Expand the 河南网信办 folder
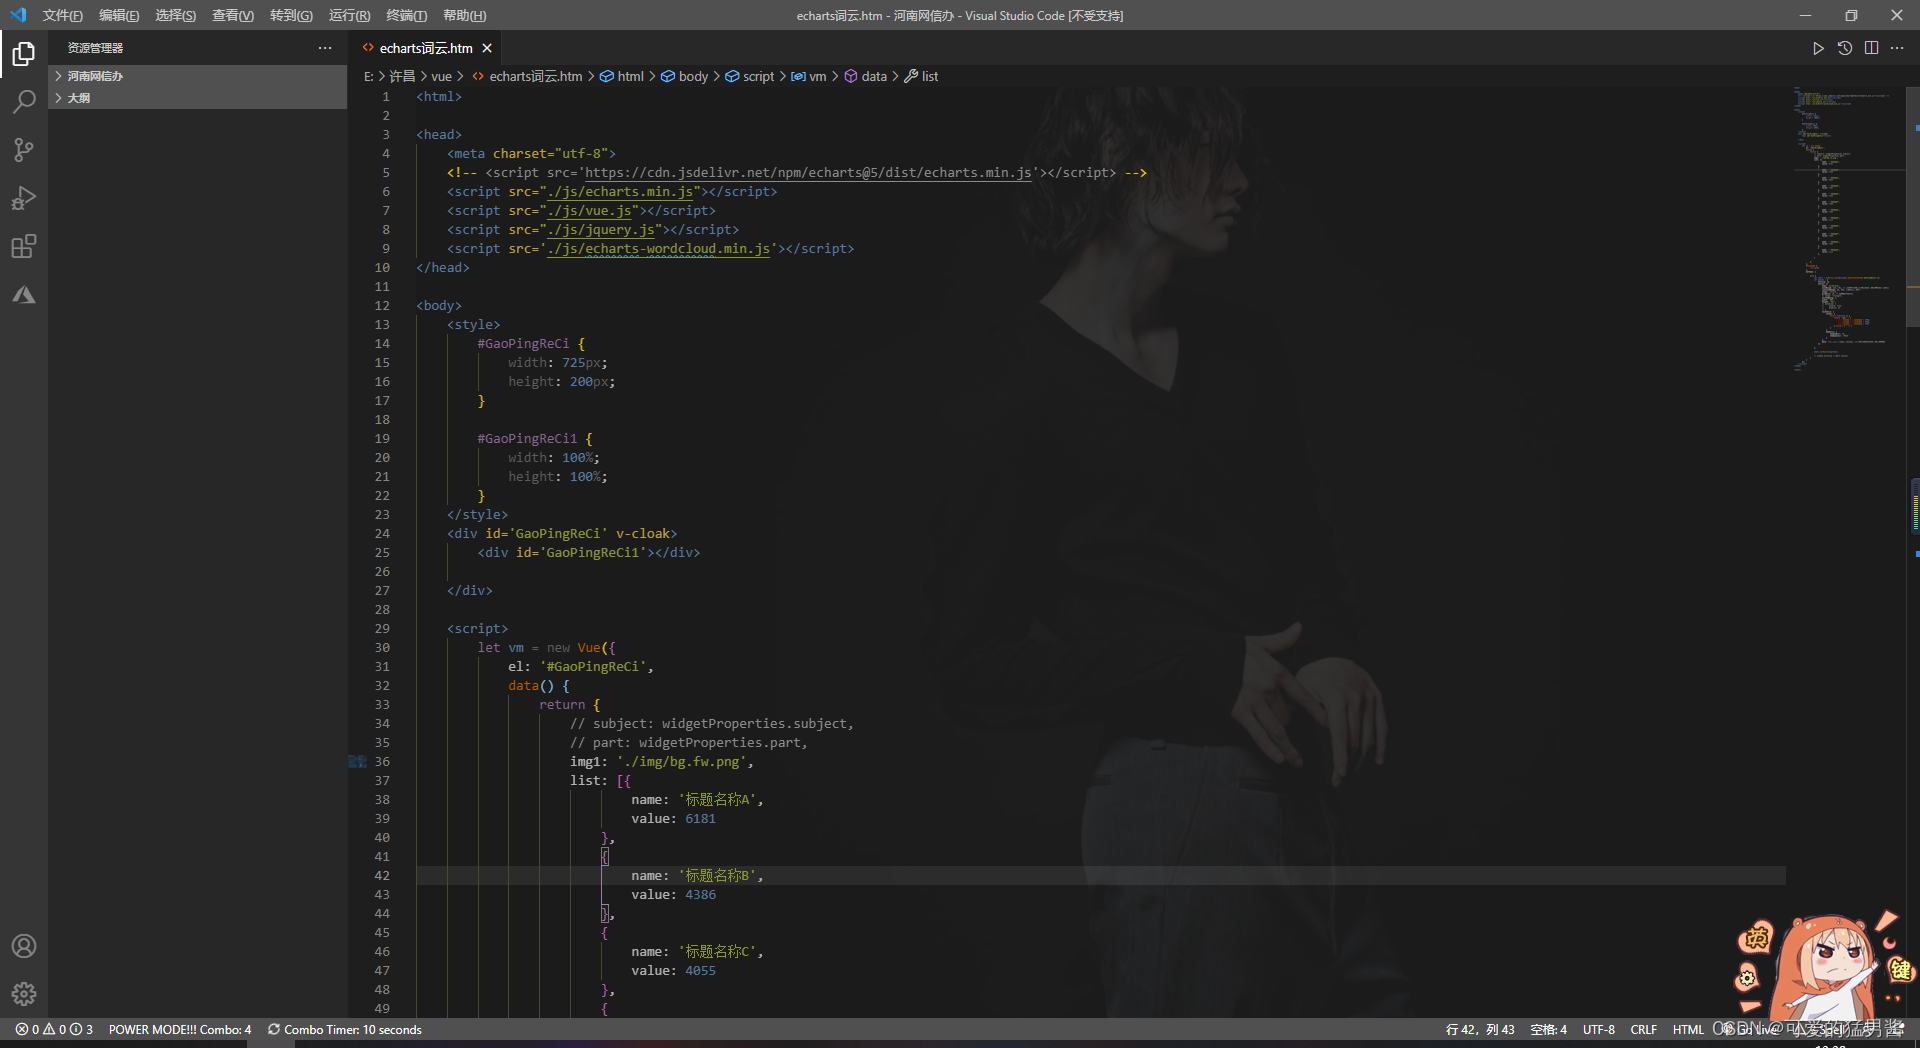Image resolution: width=1920 pixels, height=1048 pixels. [198, 76]
